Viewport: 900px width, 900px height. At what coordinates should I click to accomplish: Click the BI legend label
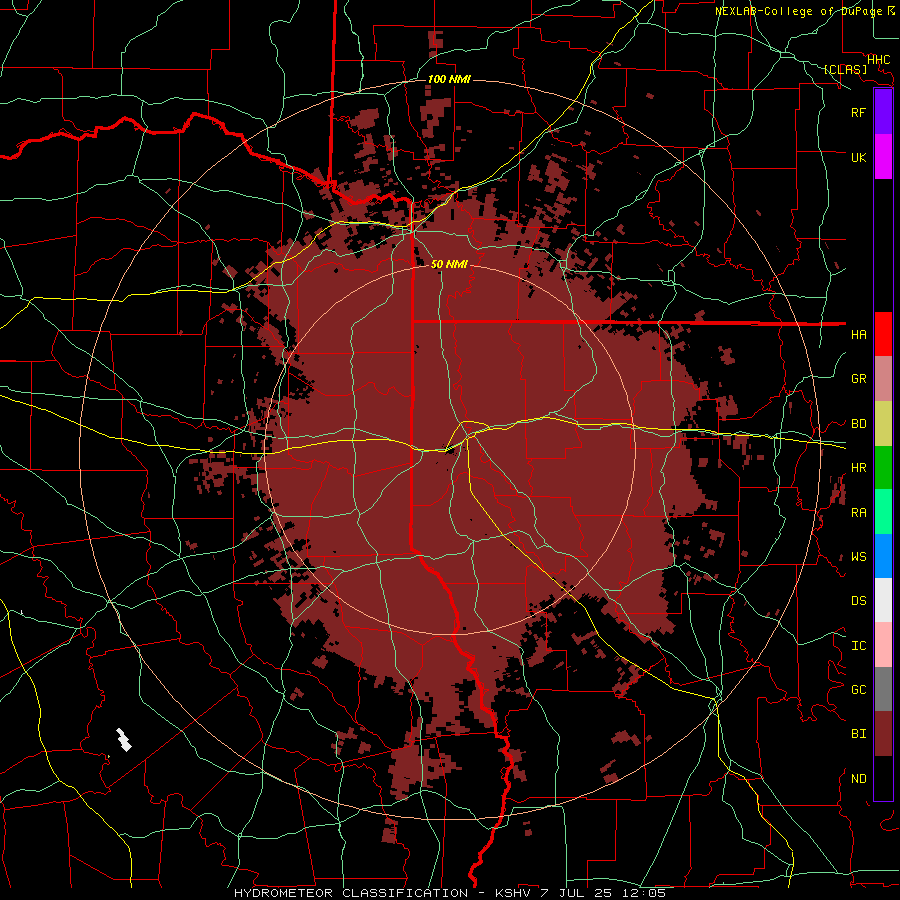click(859, 734)
